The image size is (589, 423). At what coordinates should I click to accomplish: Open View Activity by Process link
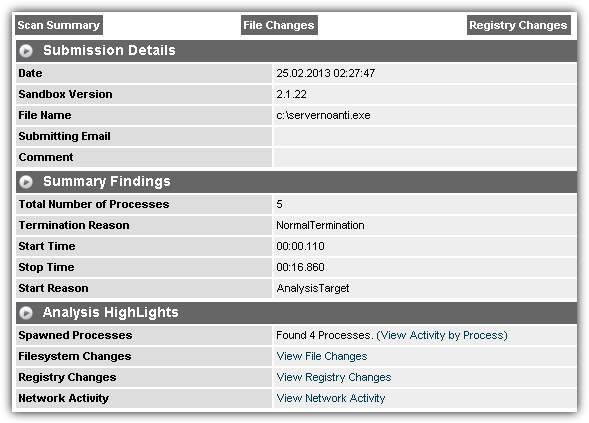442,335
